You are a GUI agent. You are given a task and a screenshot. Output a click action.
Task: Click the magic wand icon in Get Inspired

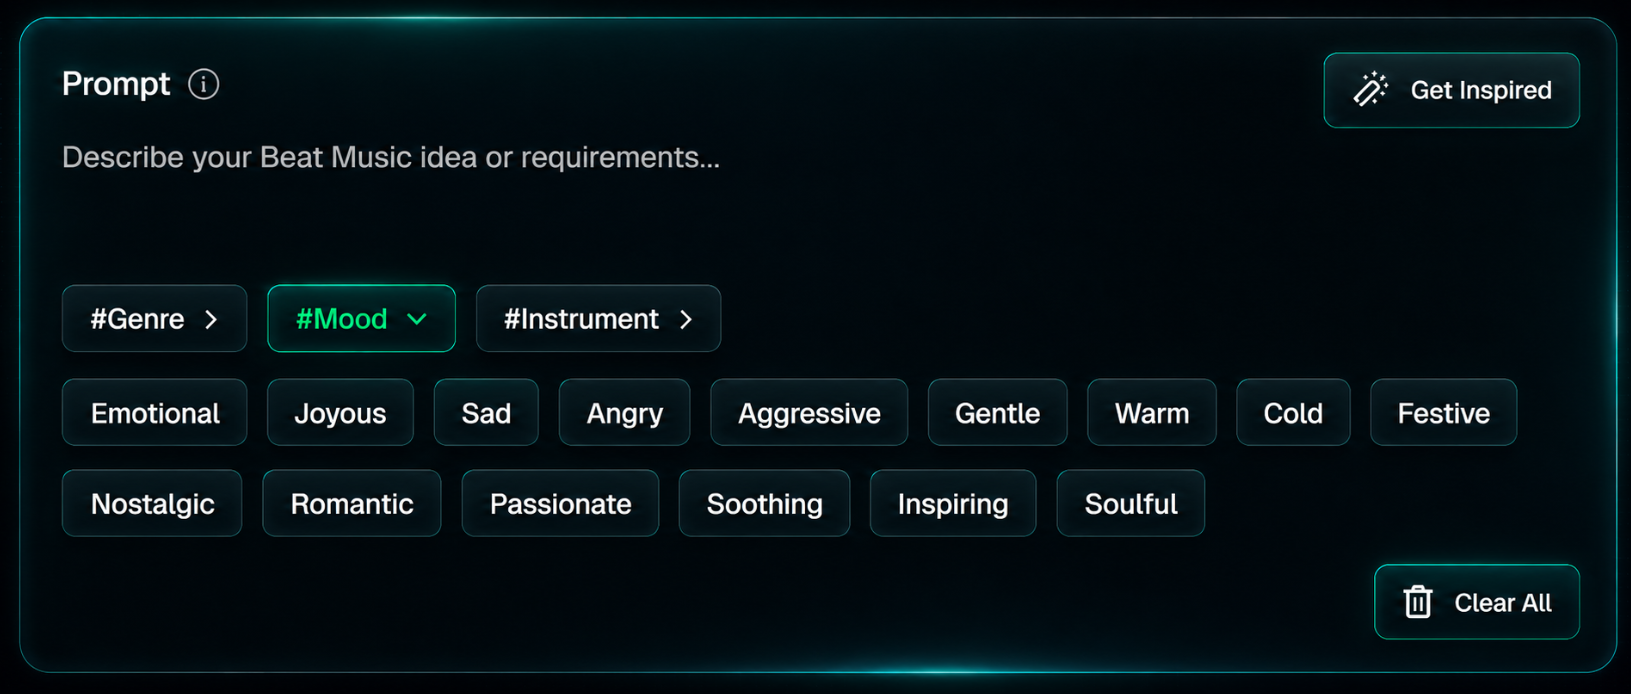(1370, 89)
